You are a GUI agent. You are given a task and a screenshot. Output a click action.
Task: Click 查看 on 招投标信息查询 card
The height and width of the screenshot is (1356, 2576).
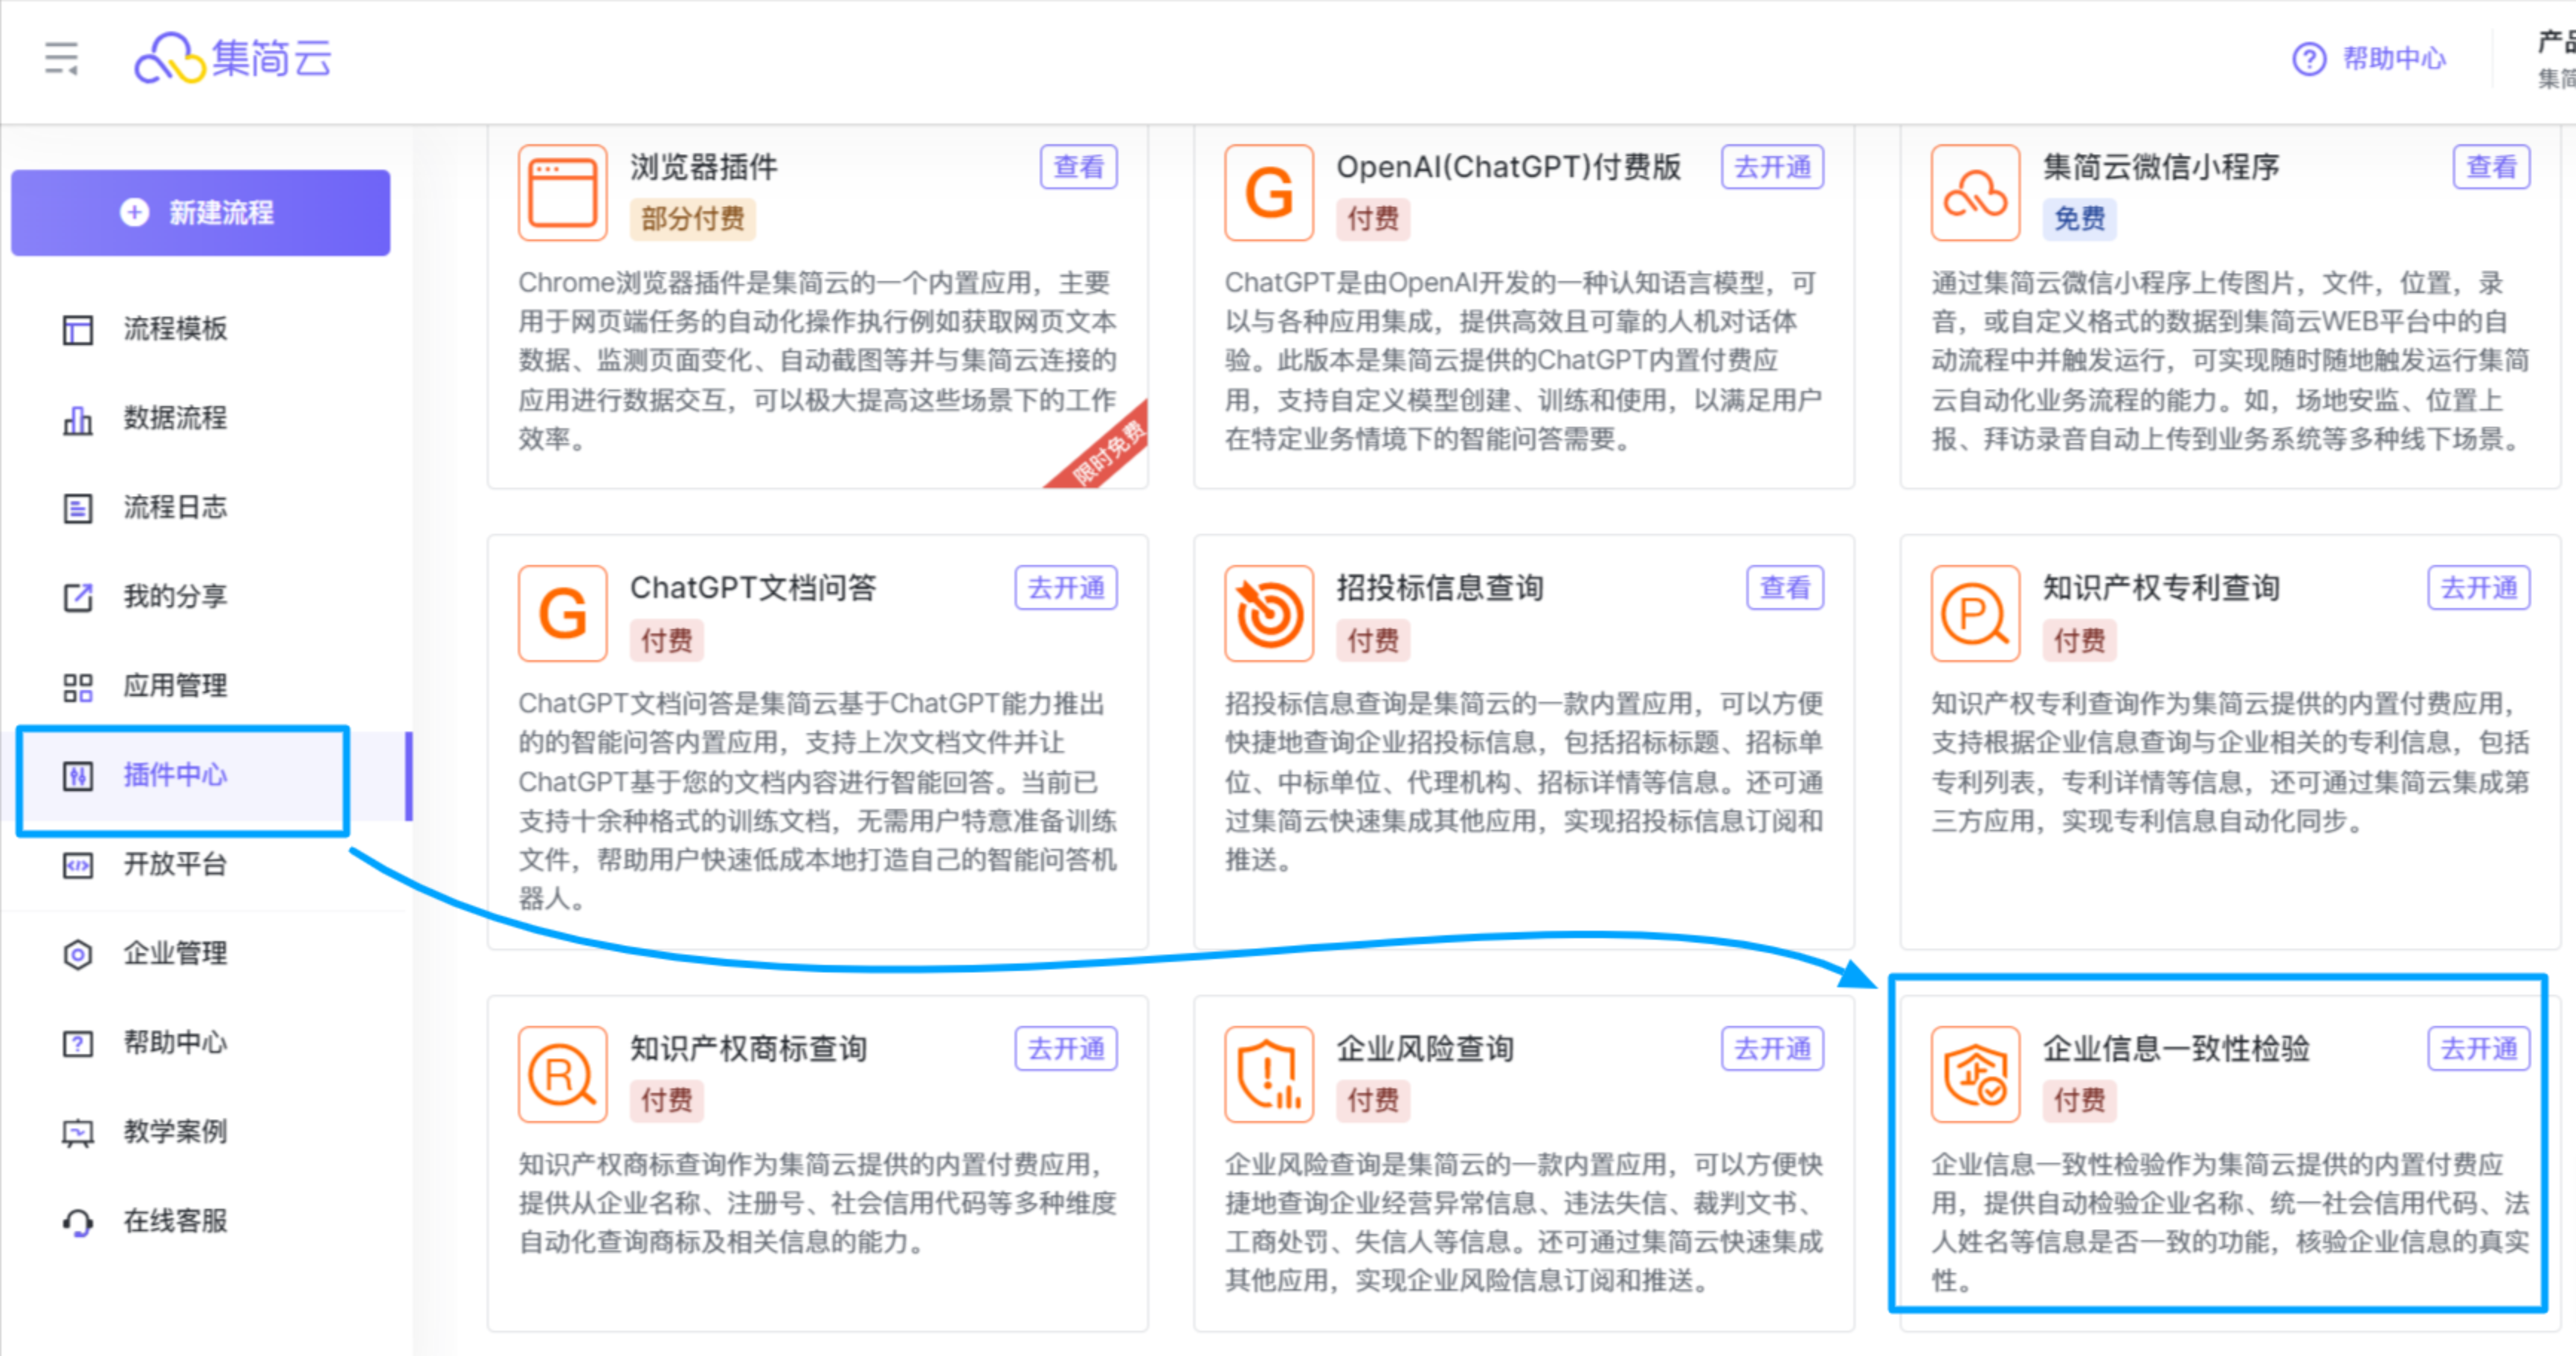[x=1785, y=588]
